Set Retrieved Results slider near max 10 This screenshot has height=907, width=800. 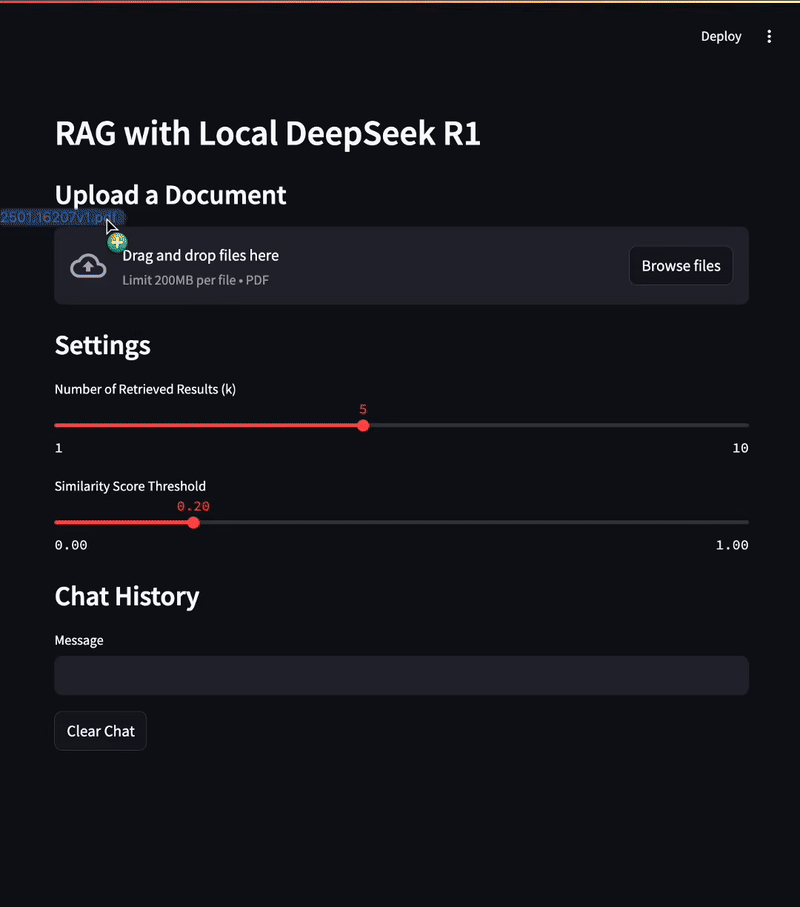(x=743, y=425)
